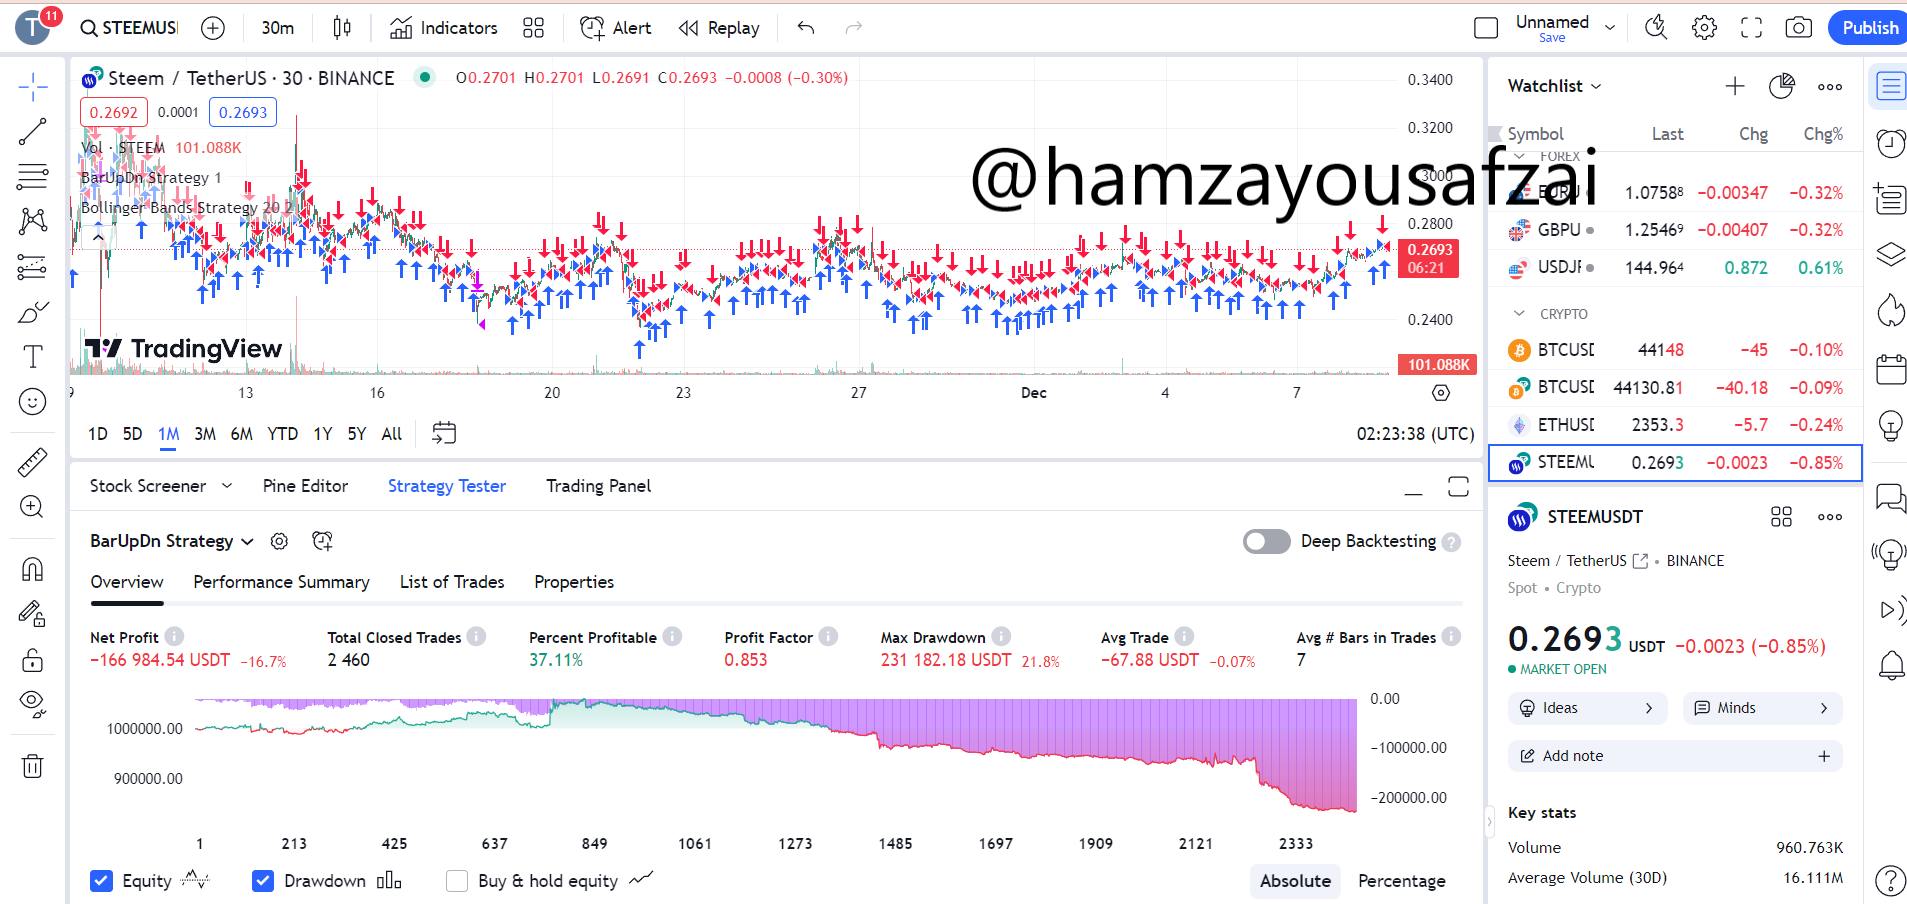This screenshot has height=904, width=1907.
Task: Activate the zoom in tool
Action: click(x=33, y=506)
